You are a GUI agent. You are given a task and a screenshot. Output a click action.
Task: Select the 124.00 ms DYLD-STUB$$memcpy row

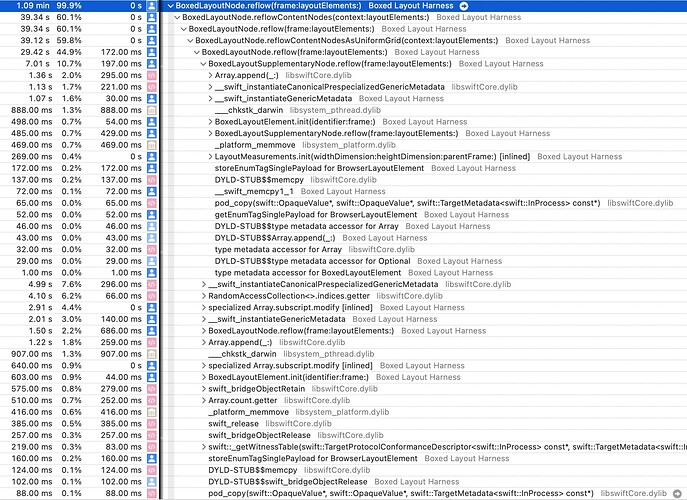(x=344, y=470)
